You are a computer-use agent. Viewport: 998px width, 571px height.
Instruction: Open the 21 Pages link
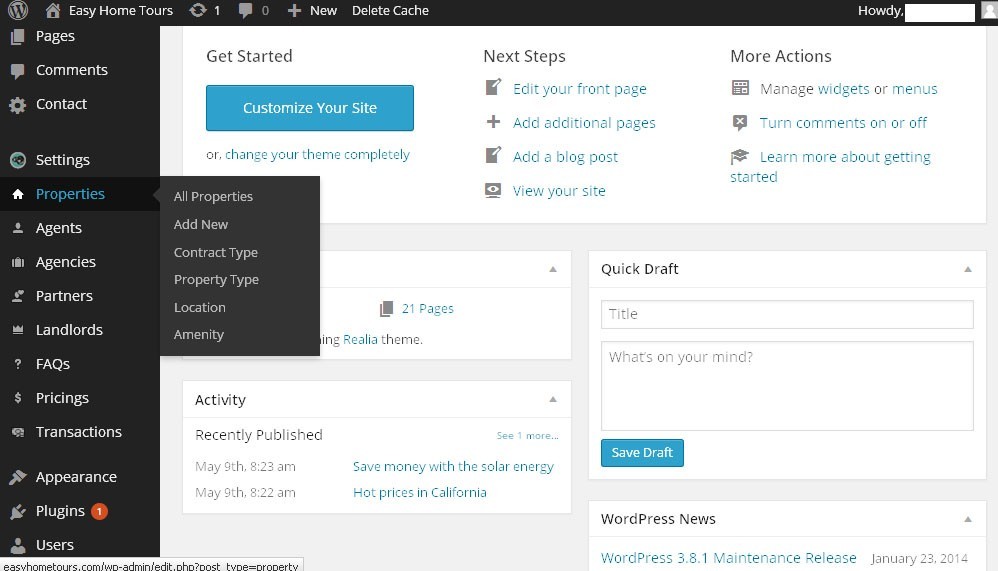coord(428,309)
